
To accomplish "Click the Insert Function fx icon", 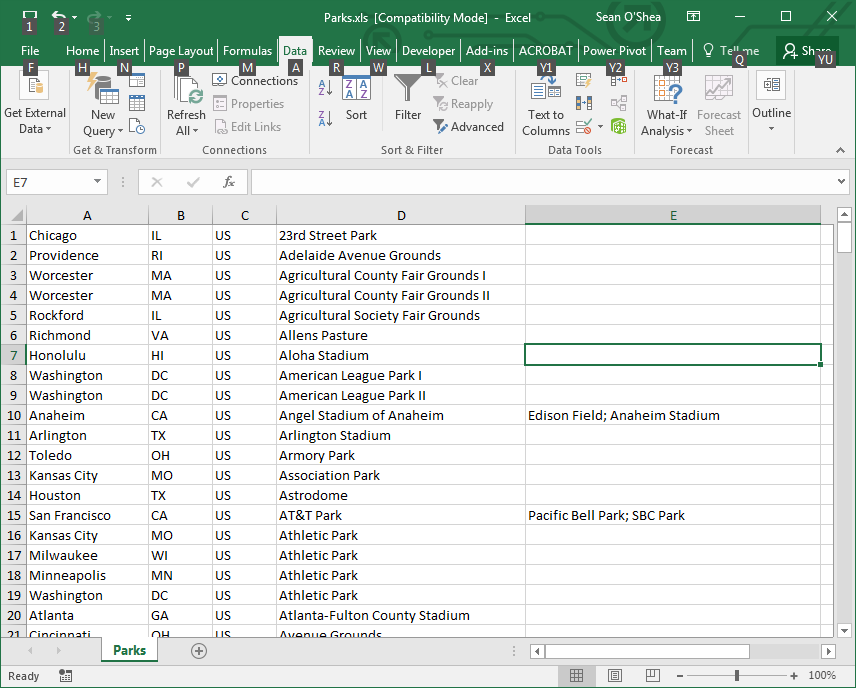I will coord(229,182).
